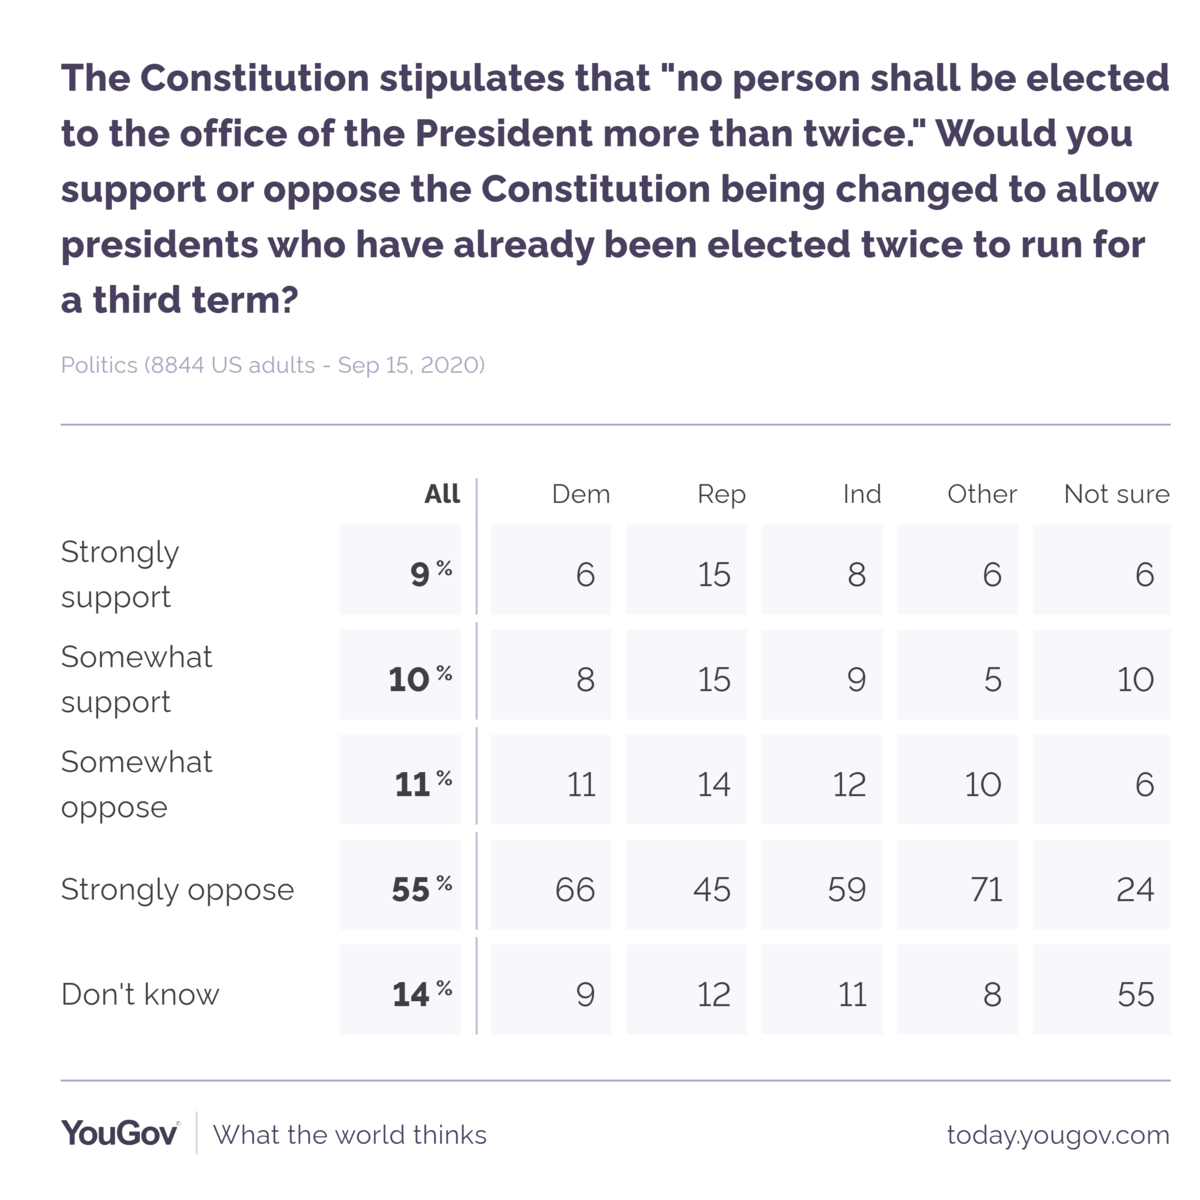Select the Don't know row label
1200x1200 pixels.
click(x=140, y=994)
